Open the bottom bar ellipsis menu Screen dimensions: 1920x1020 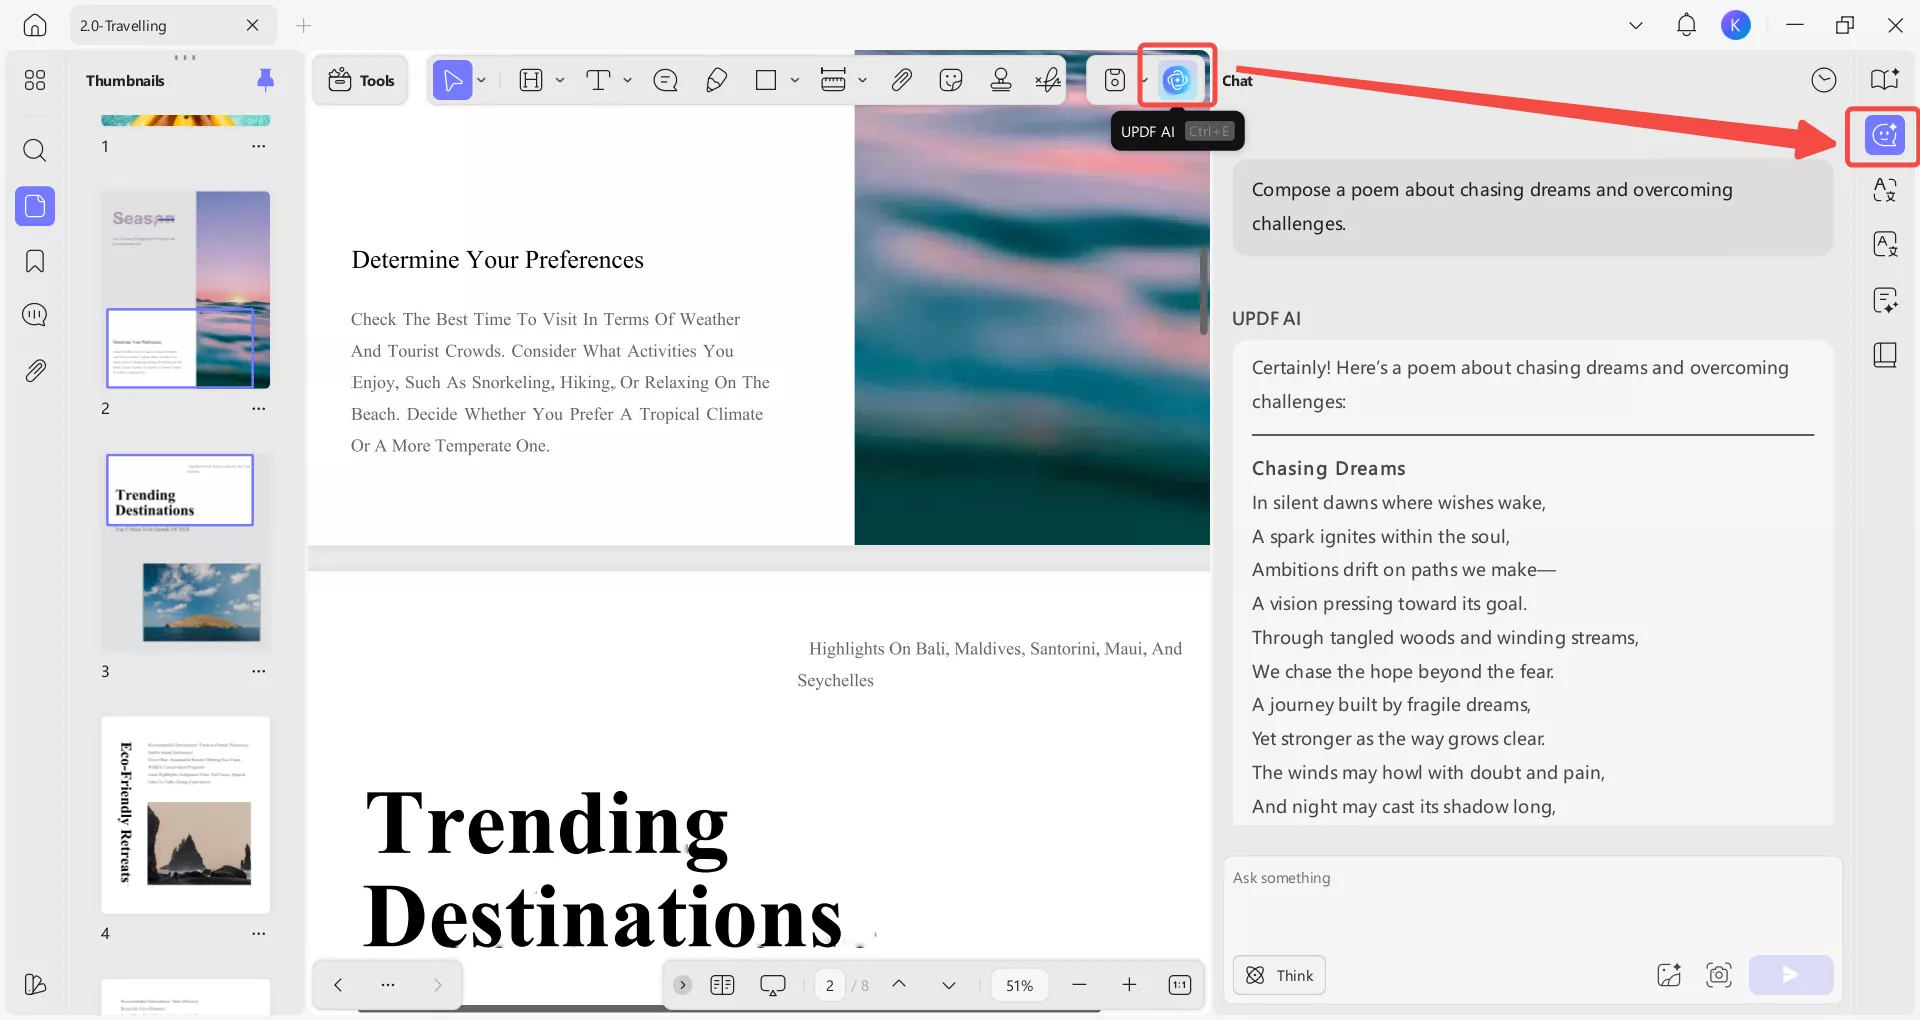388,985
